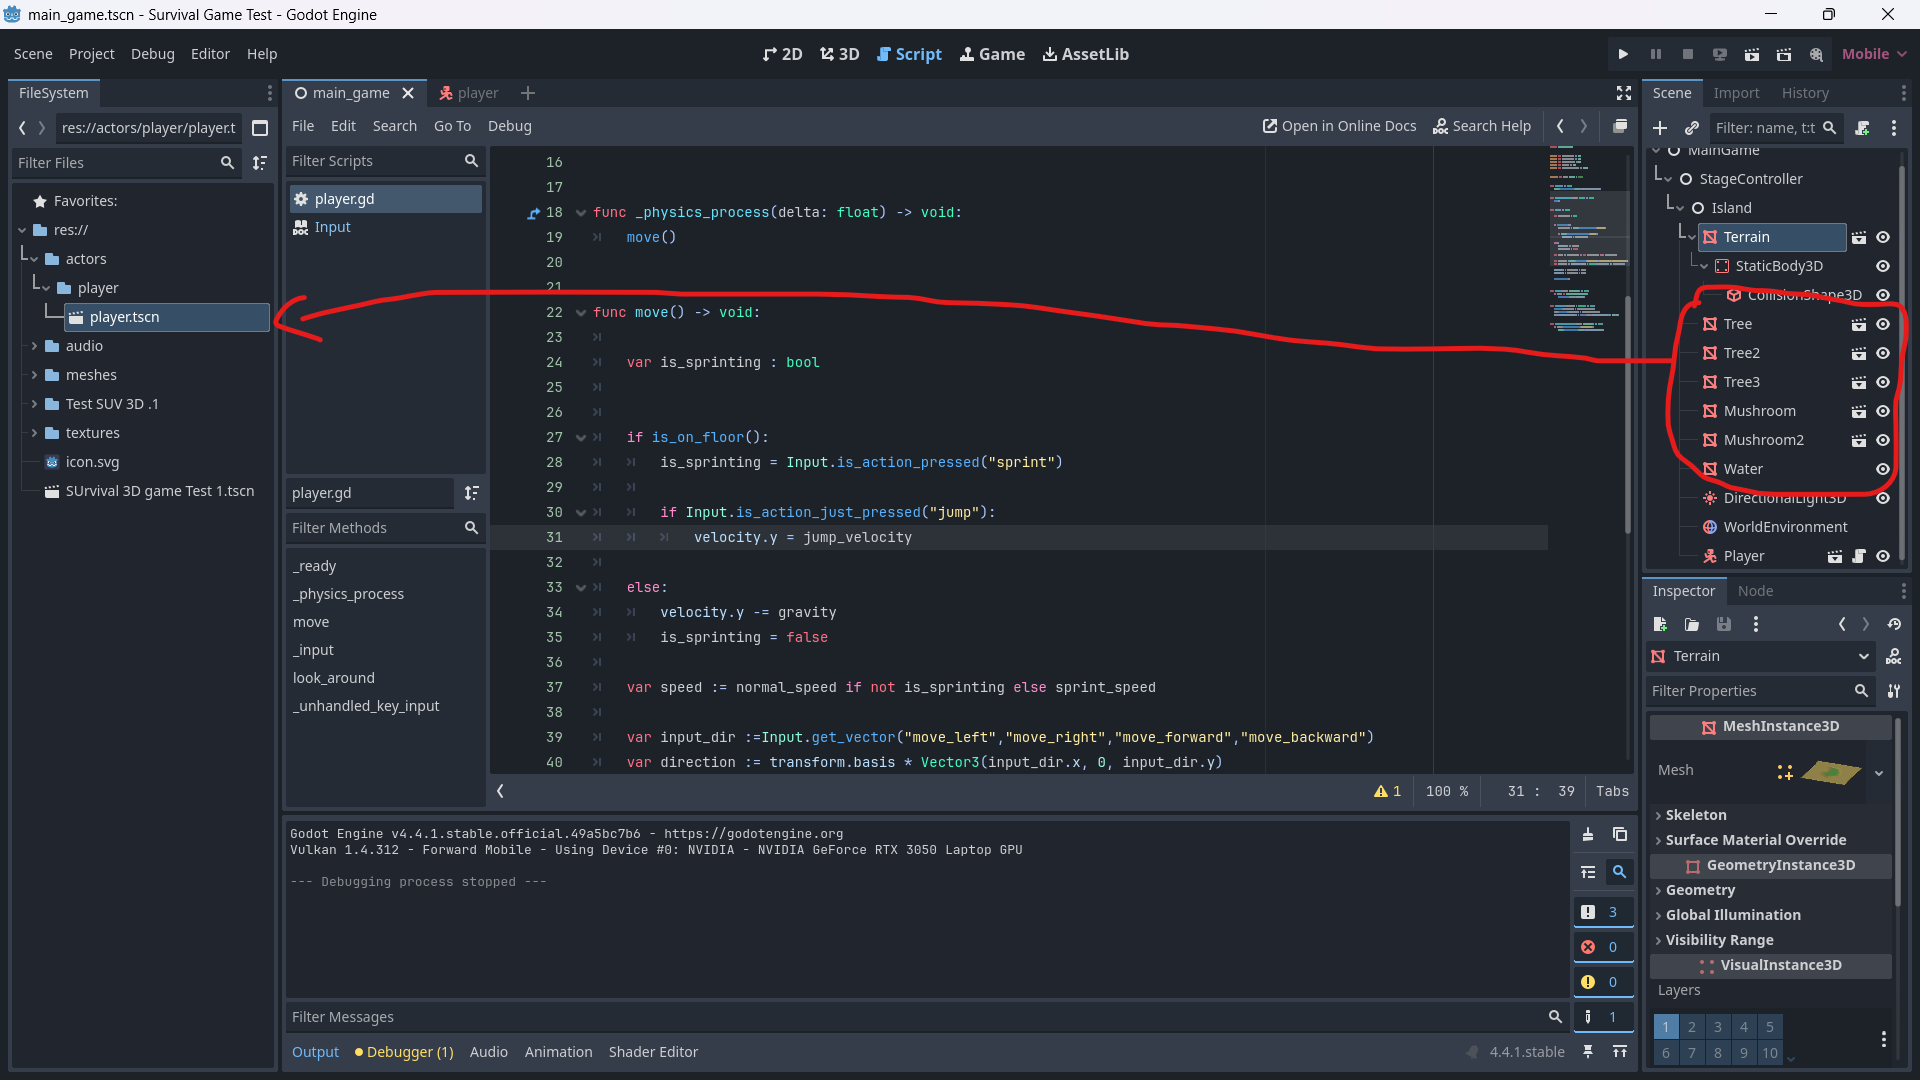This screenshot has width=1920, height=1080.
Task: Toggle the scripts panel sort icon
Action: coord(471,493)
